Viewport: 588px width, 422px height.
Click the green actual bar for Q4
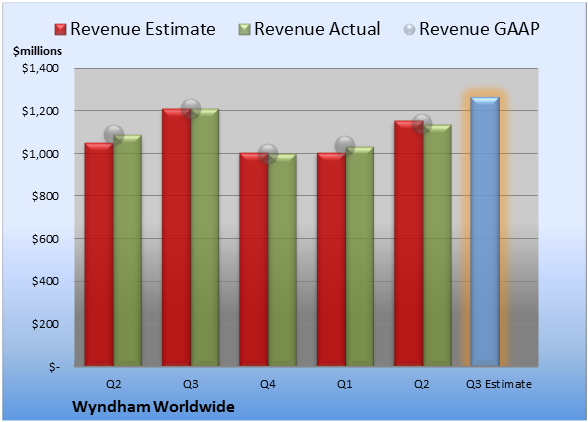coord(282,260)
